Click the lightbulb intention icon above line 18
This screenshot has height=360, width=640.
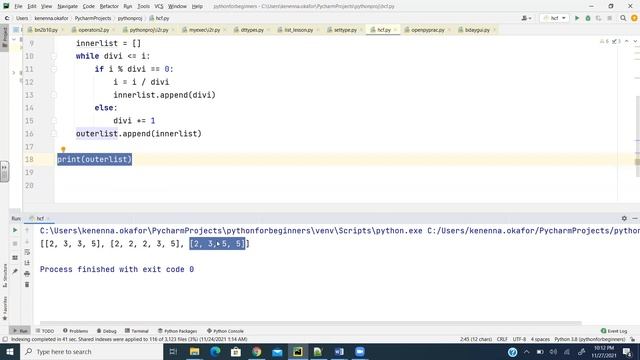(63, 149)
